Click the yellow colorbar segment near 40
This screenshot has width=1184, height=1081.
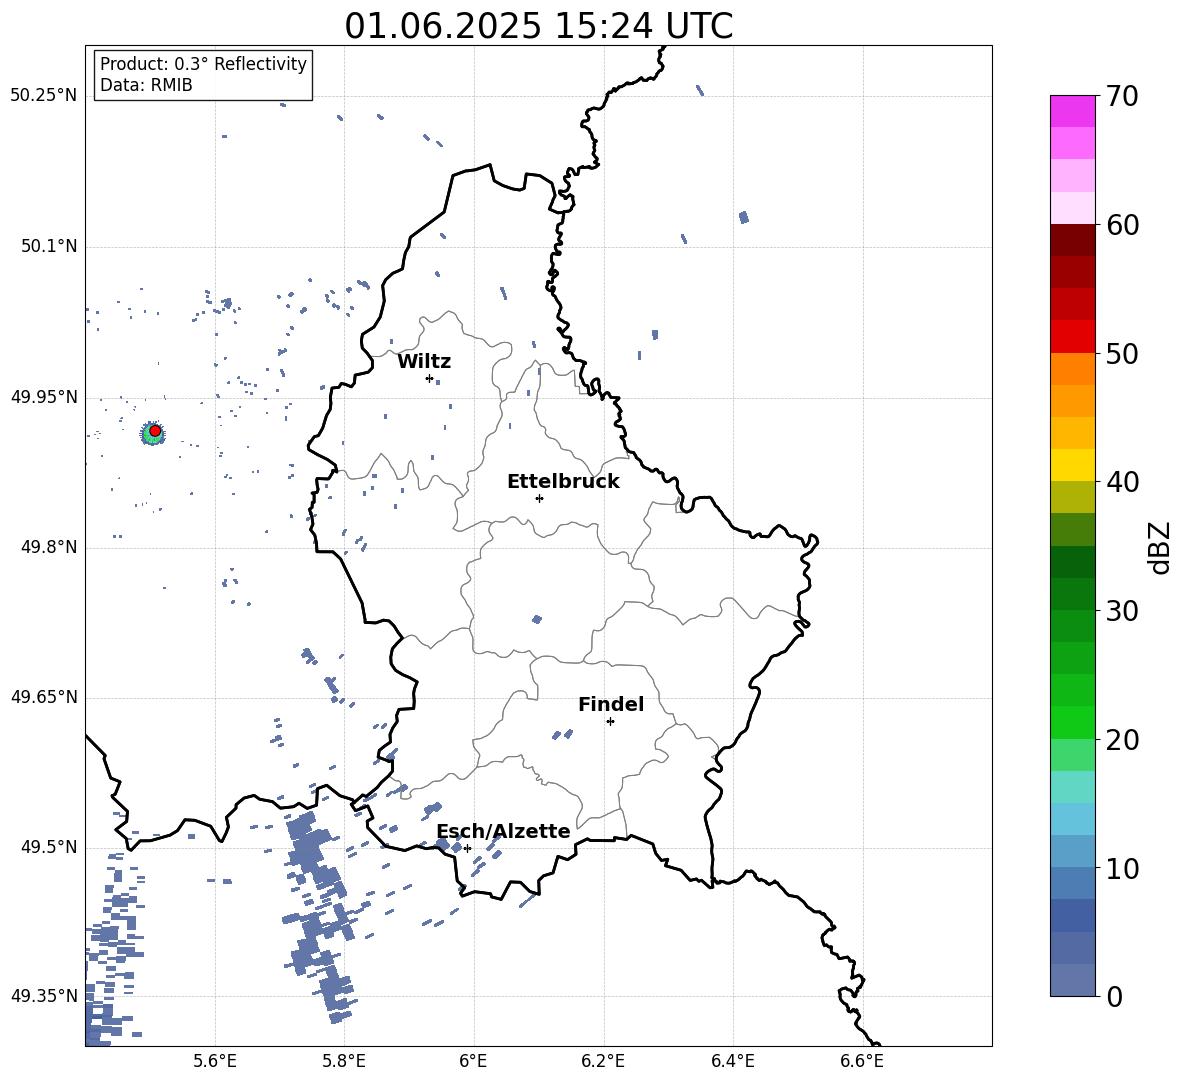click(x=1072, y=465)
